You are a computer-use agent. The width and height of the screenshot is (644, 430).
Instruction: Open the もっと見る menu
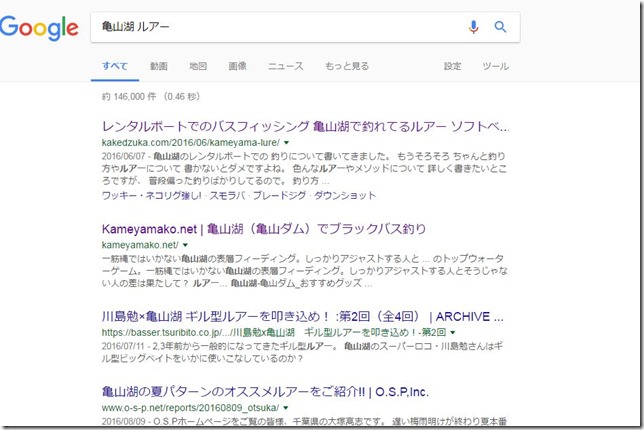click(x=347, y=66)
